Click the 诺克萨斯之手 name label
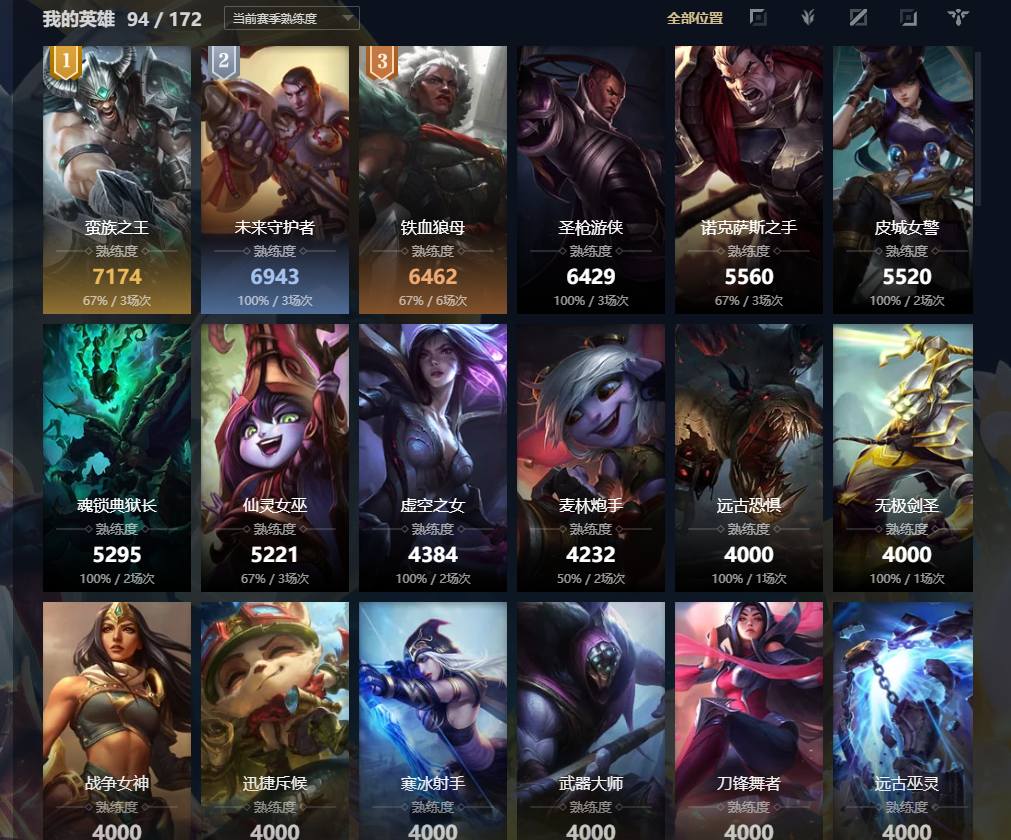 [749, 228]
